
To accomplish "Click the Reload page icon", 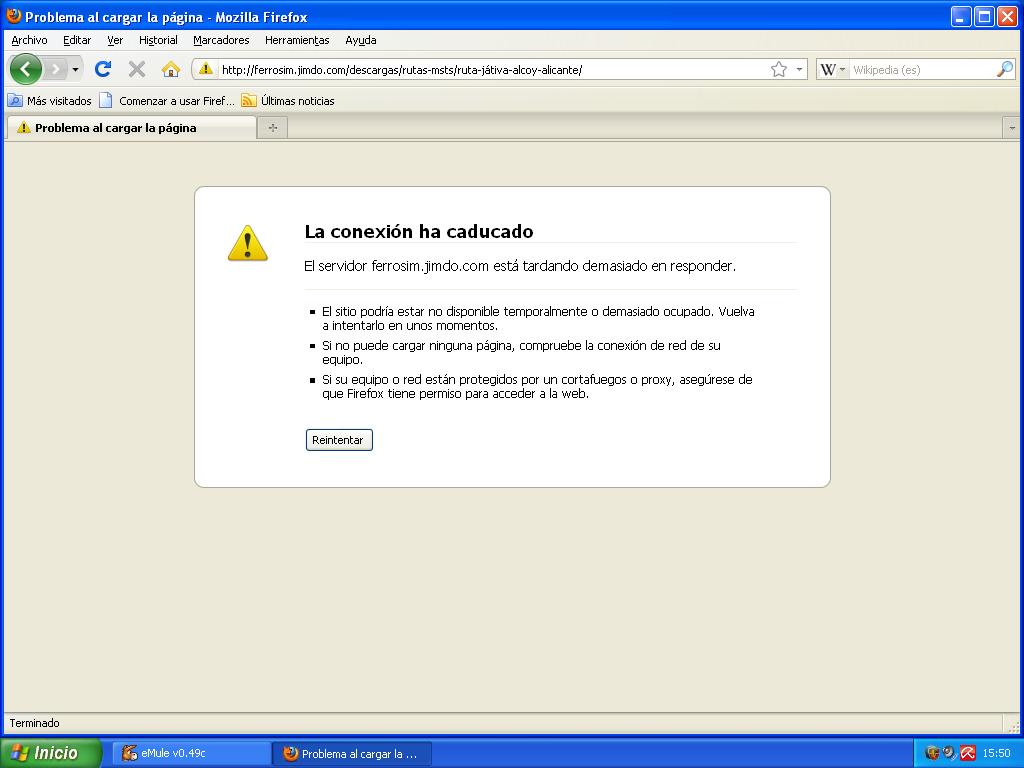I will (x=102, y=69).
